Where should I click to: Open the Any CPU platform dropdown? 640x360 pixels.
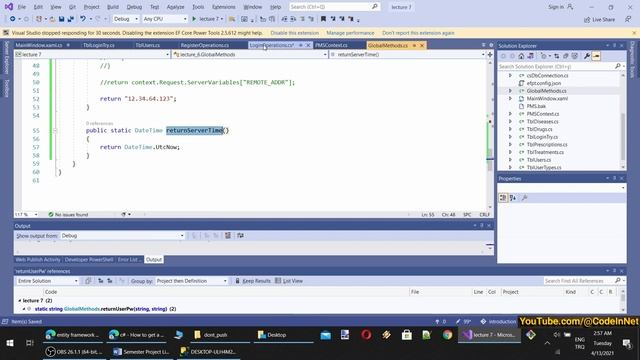[165, 19]
